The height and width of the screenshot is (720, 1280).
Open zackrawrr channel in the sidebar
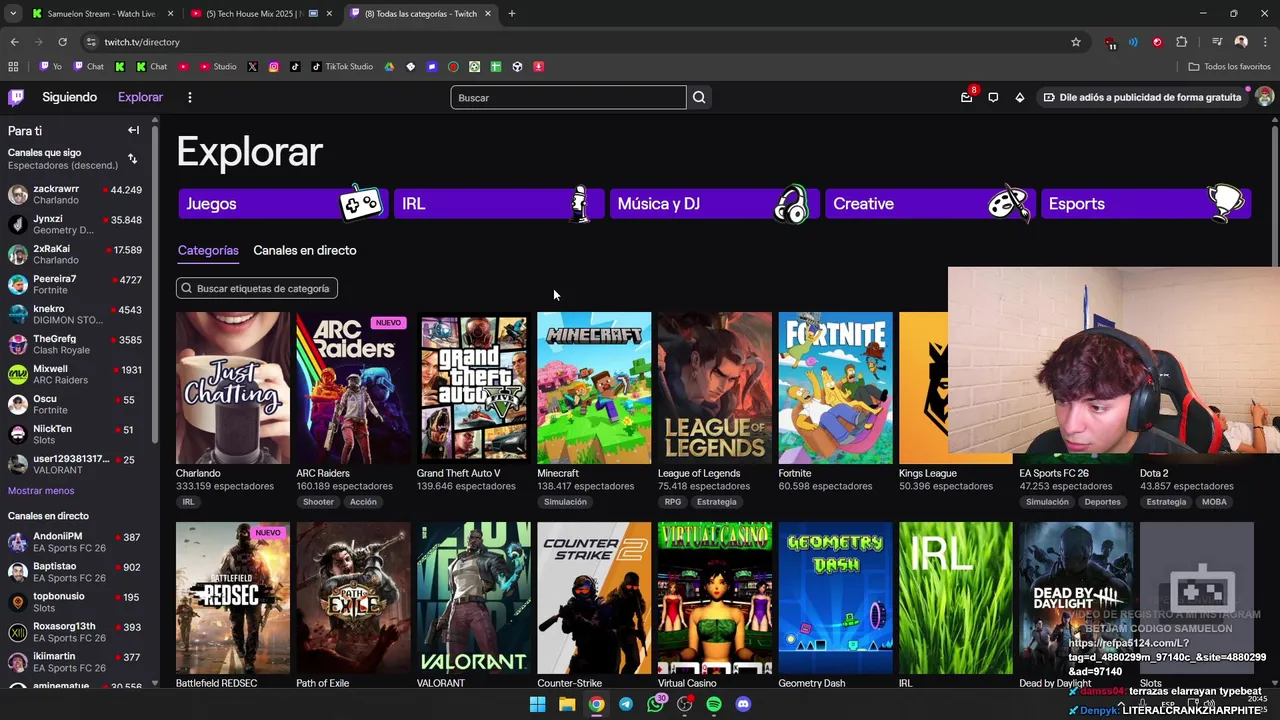76,194
